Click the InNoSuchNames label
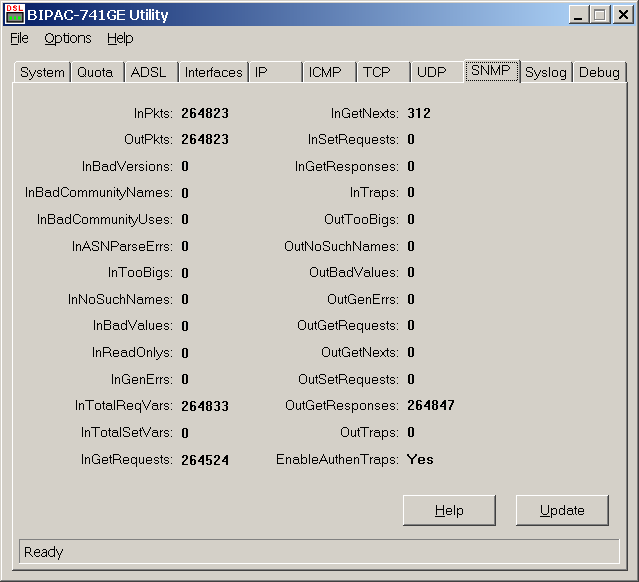This screenshot has height=582, width=639. (120, 299)
